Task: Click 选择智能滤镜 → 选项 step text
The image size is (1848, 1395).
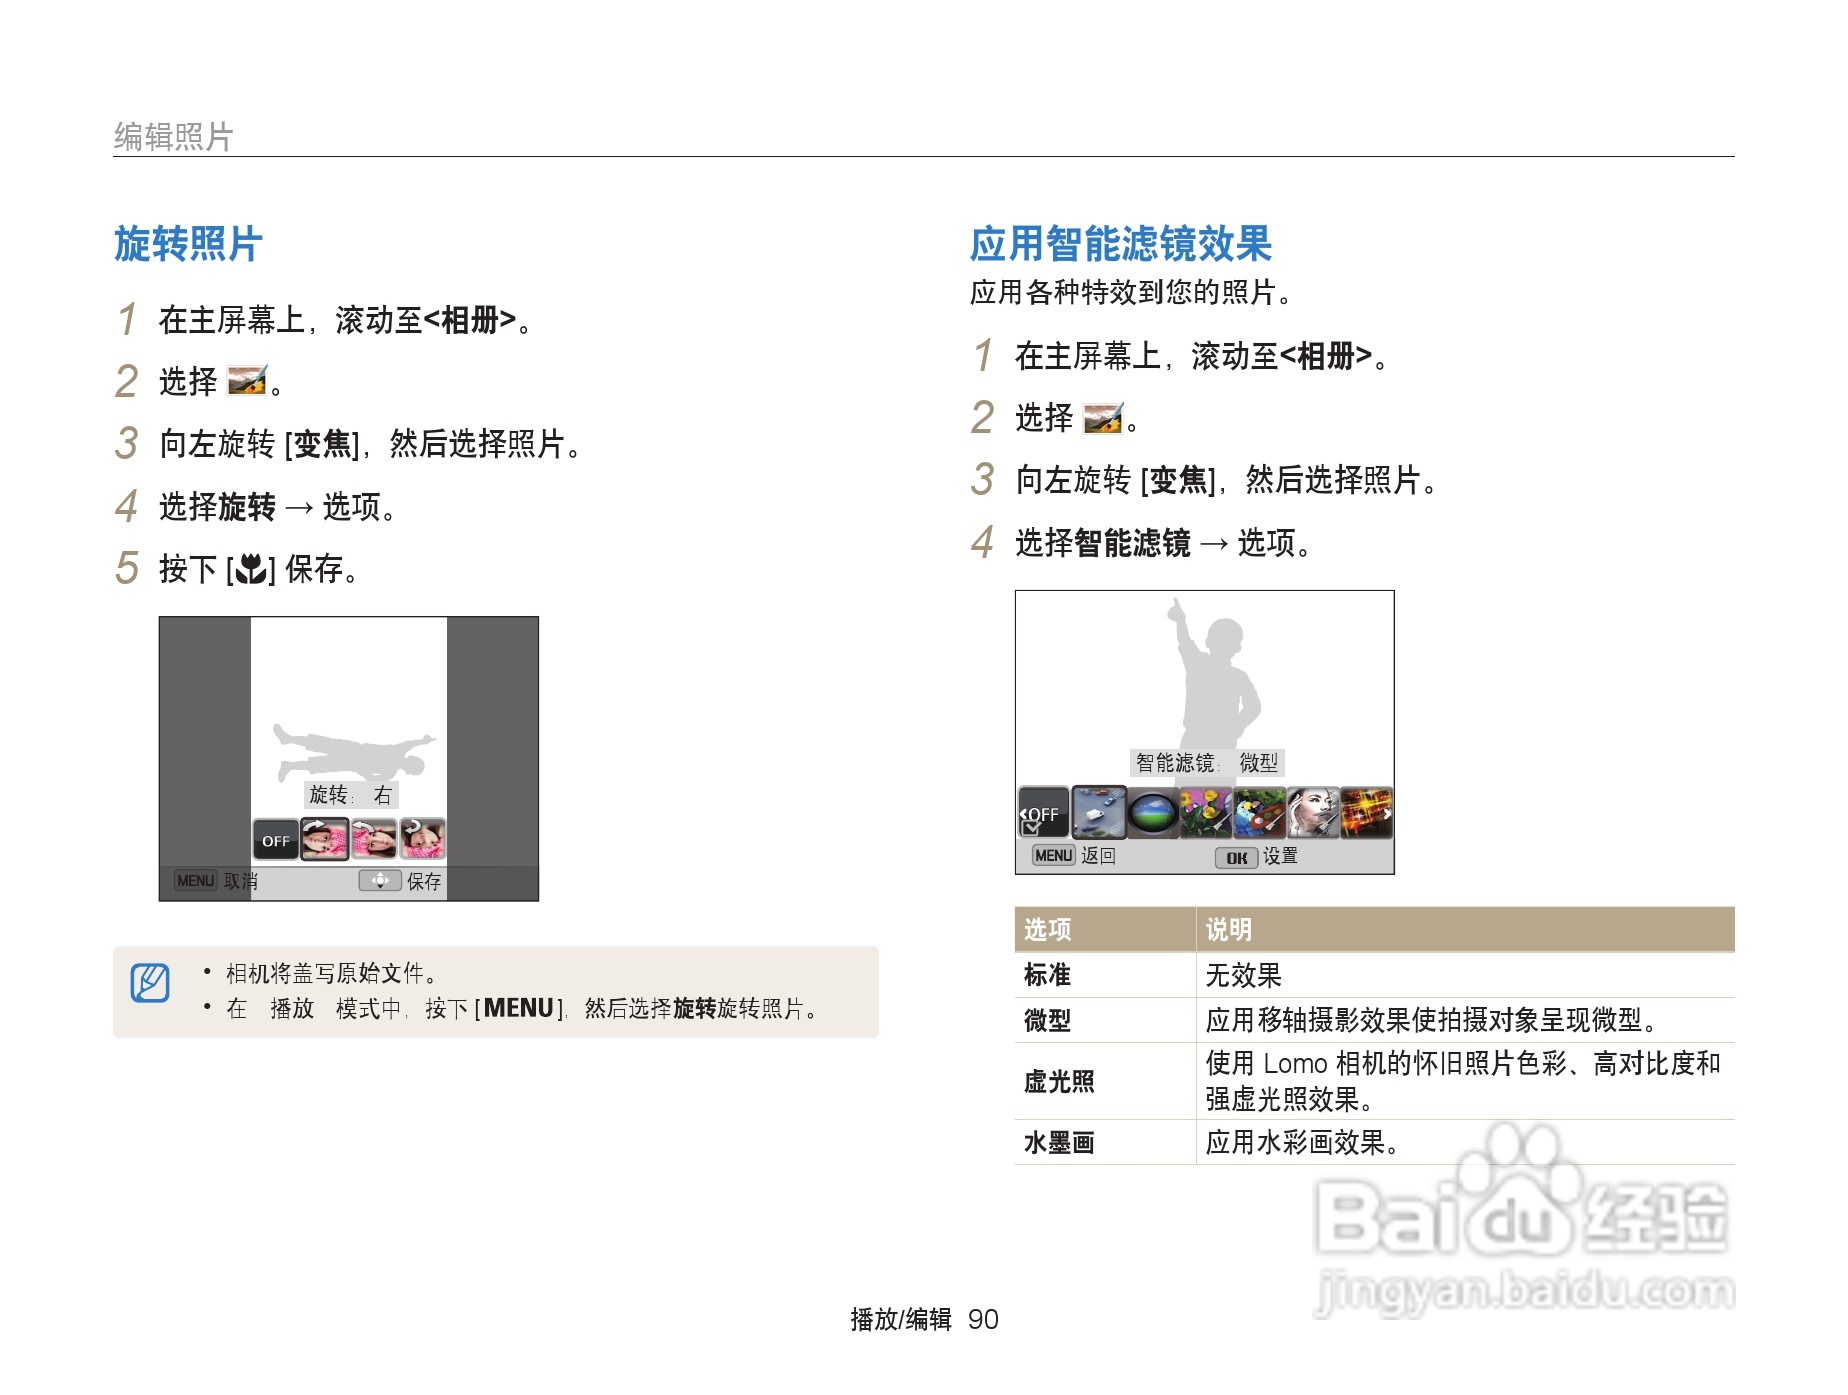Action: click(1165, 543)
